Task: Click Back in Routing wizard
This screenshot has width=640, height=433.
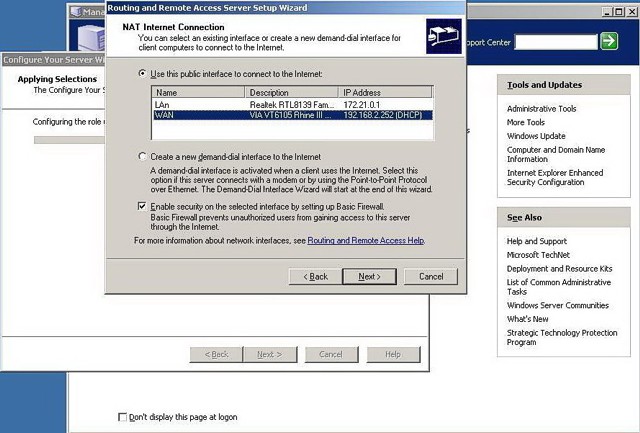Action: [x=315, y=276]
